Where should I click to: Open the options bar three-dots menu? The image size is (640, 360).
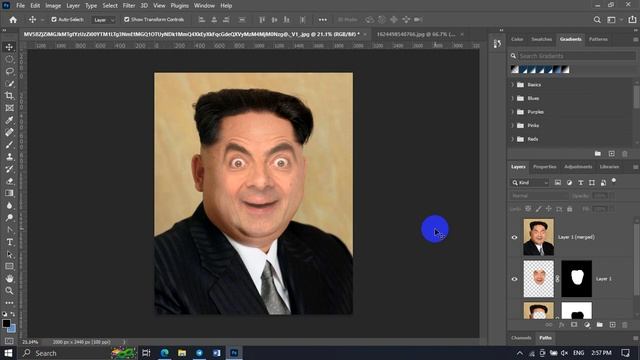pos(322,20)
